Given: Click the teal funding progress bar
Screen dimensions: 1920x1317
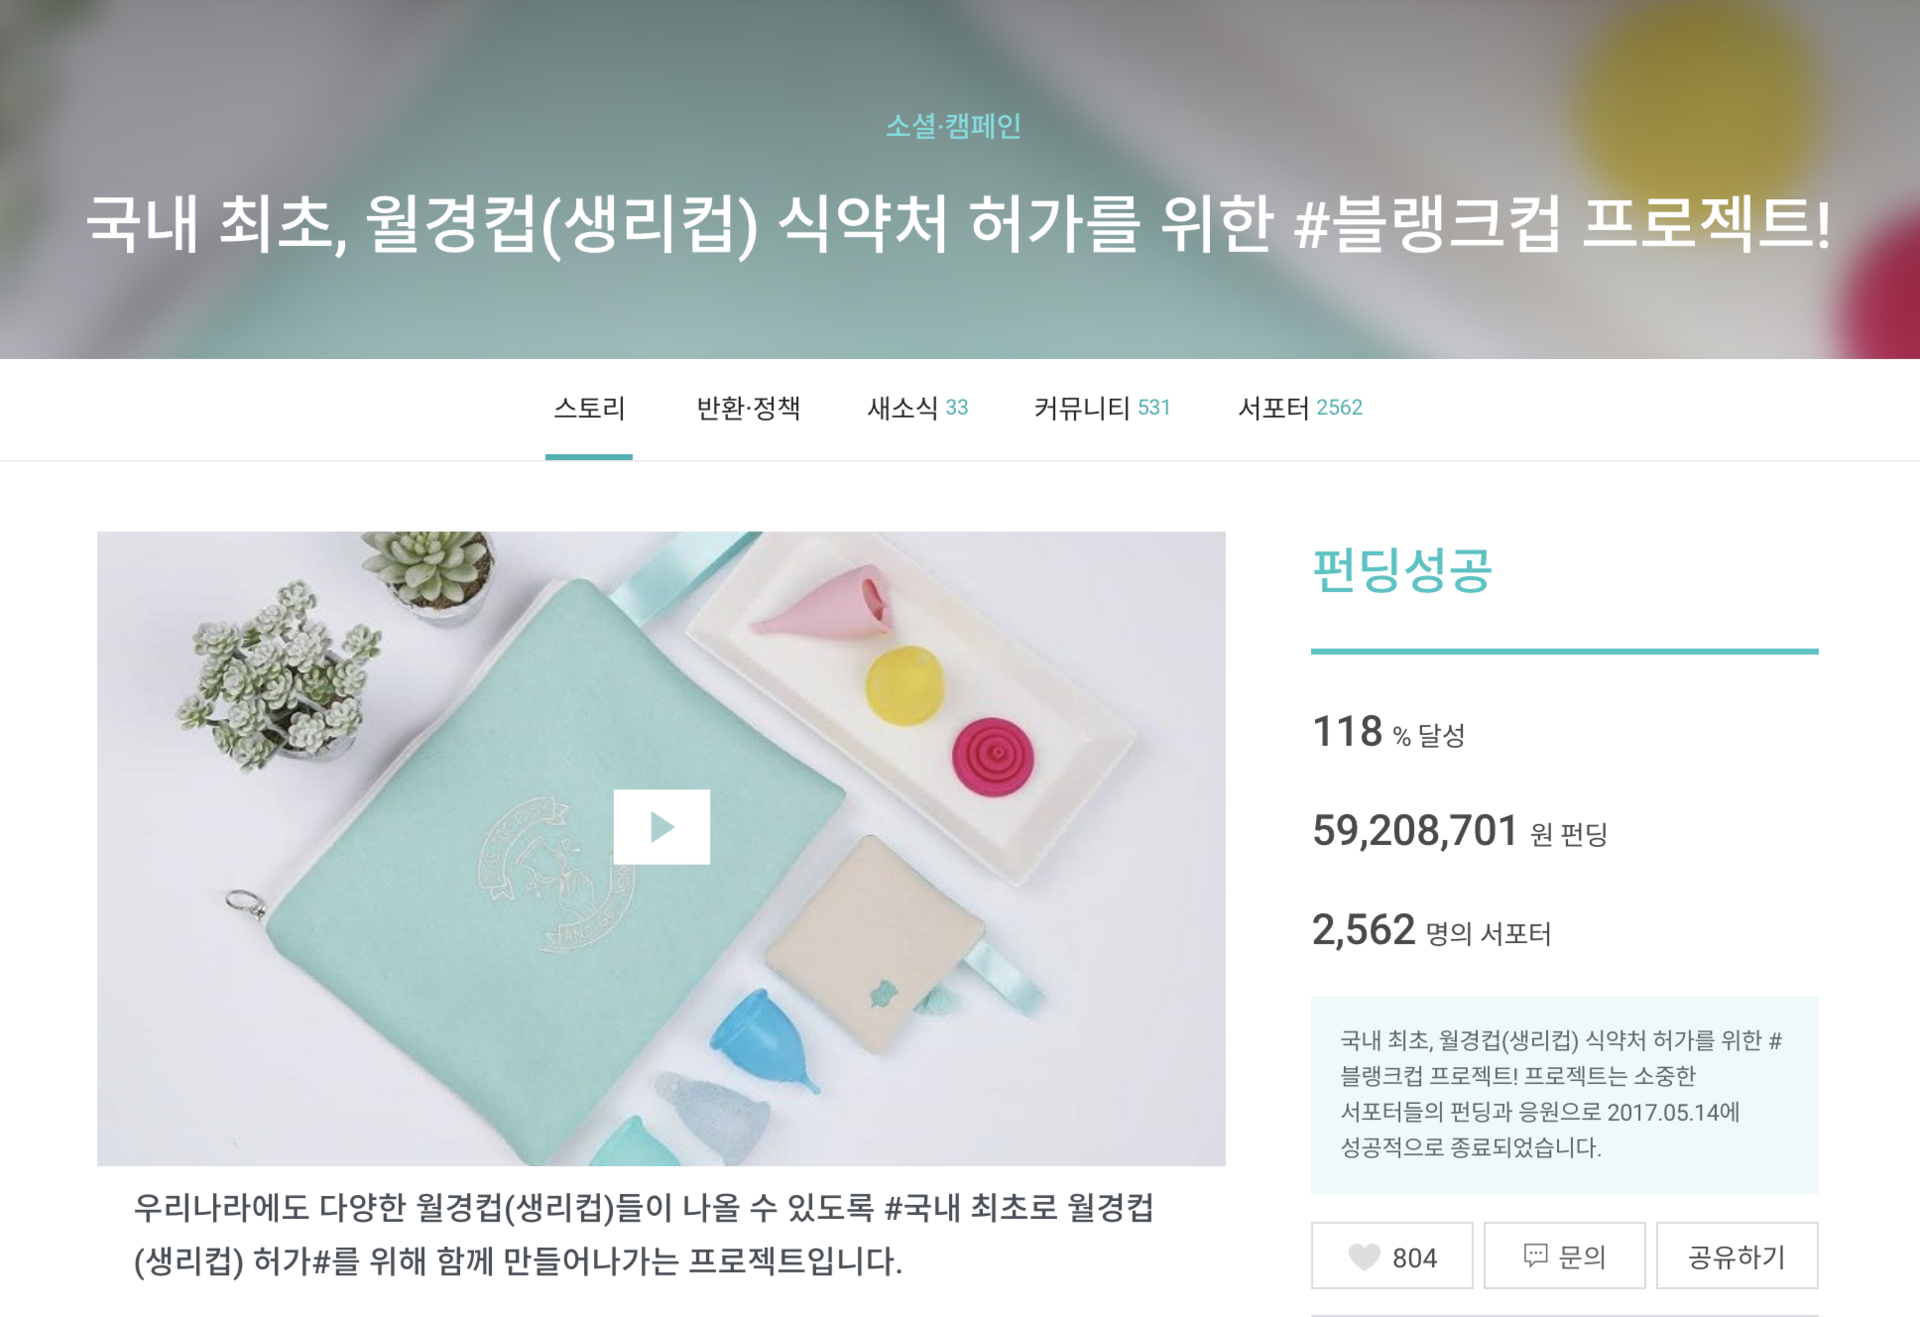Looking at the screenshot, I should click(1564, 651).
